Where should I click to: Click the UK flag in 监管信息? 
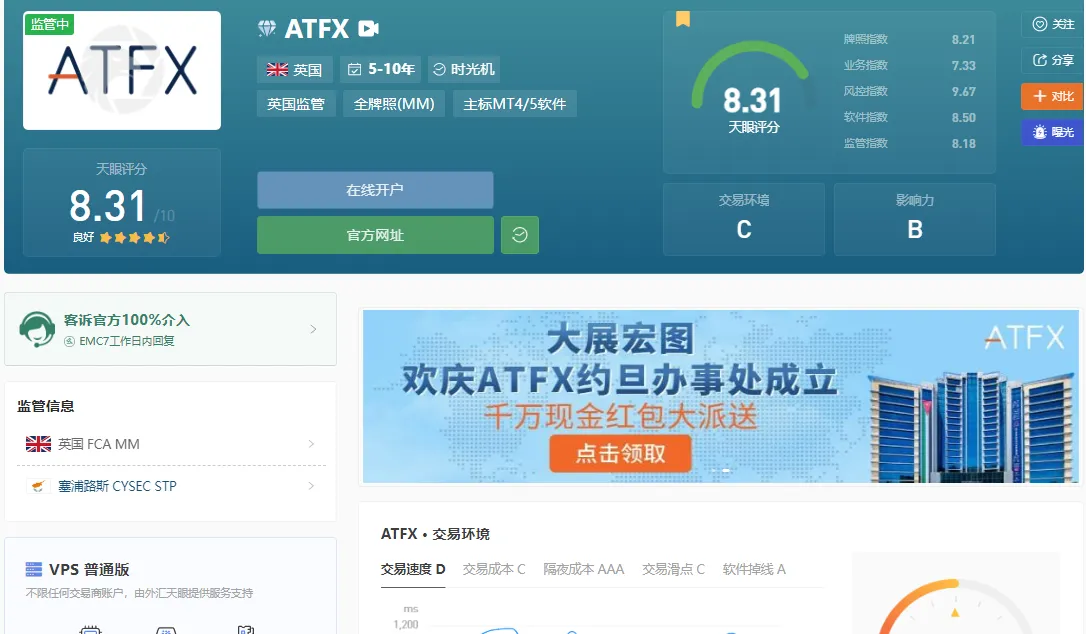tap(38, 444)
